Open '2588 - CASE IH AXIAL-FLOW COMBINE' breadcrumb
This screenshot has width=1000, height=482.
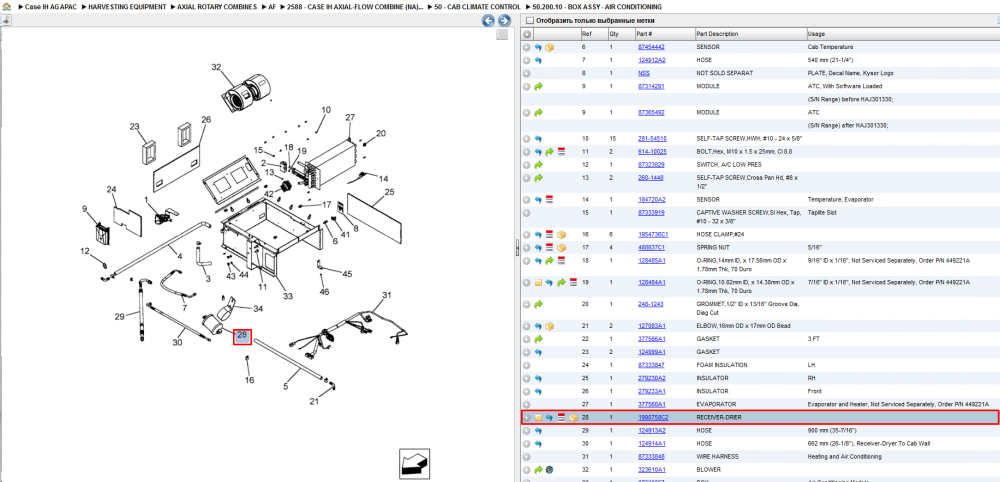coord(355,6)
